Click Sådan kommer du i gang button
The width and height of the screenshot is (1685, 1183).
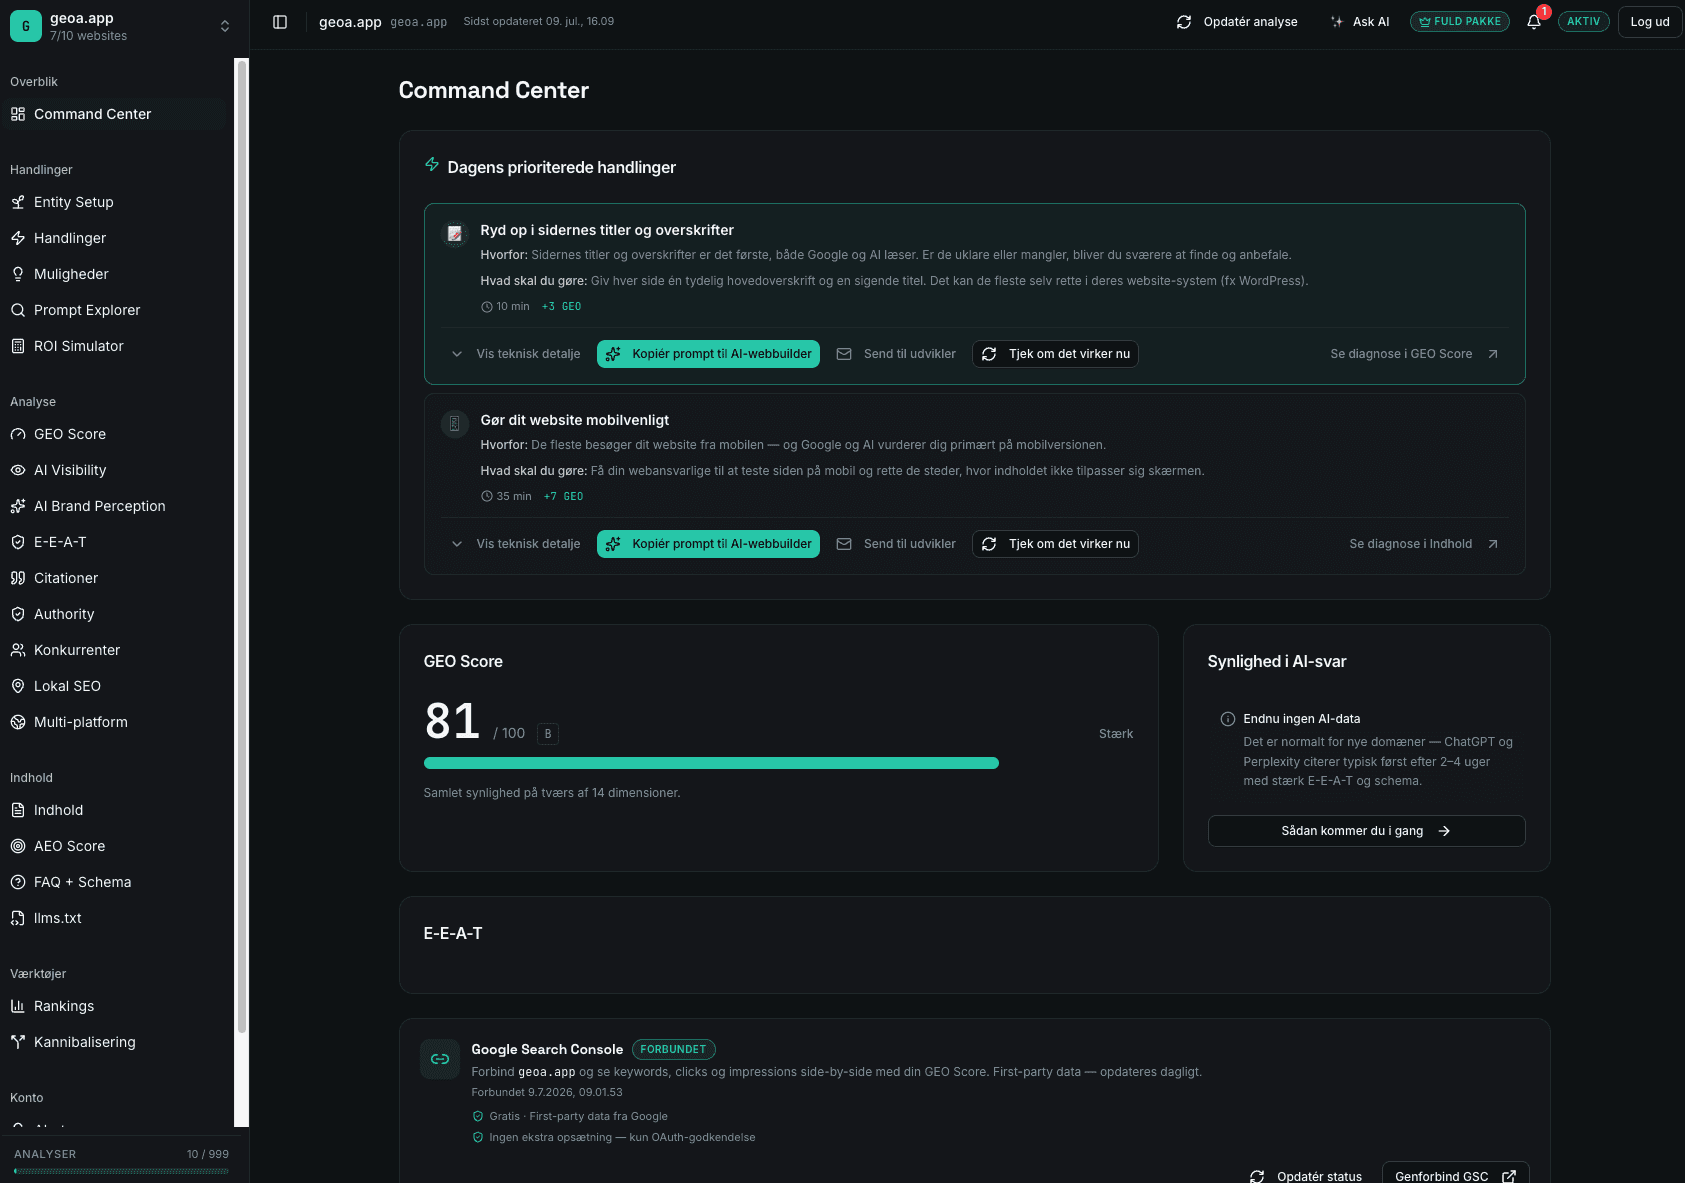coord(1366,831)
